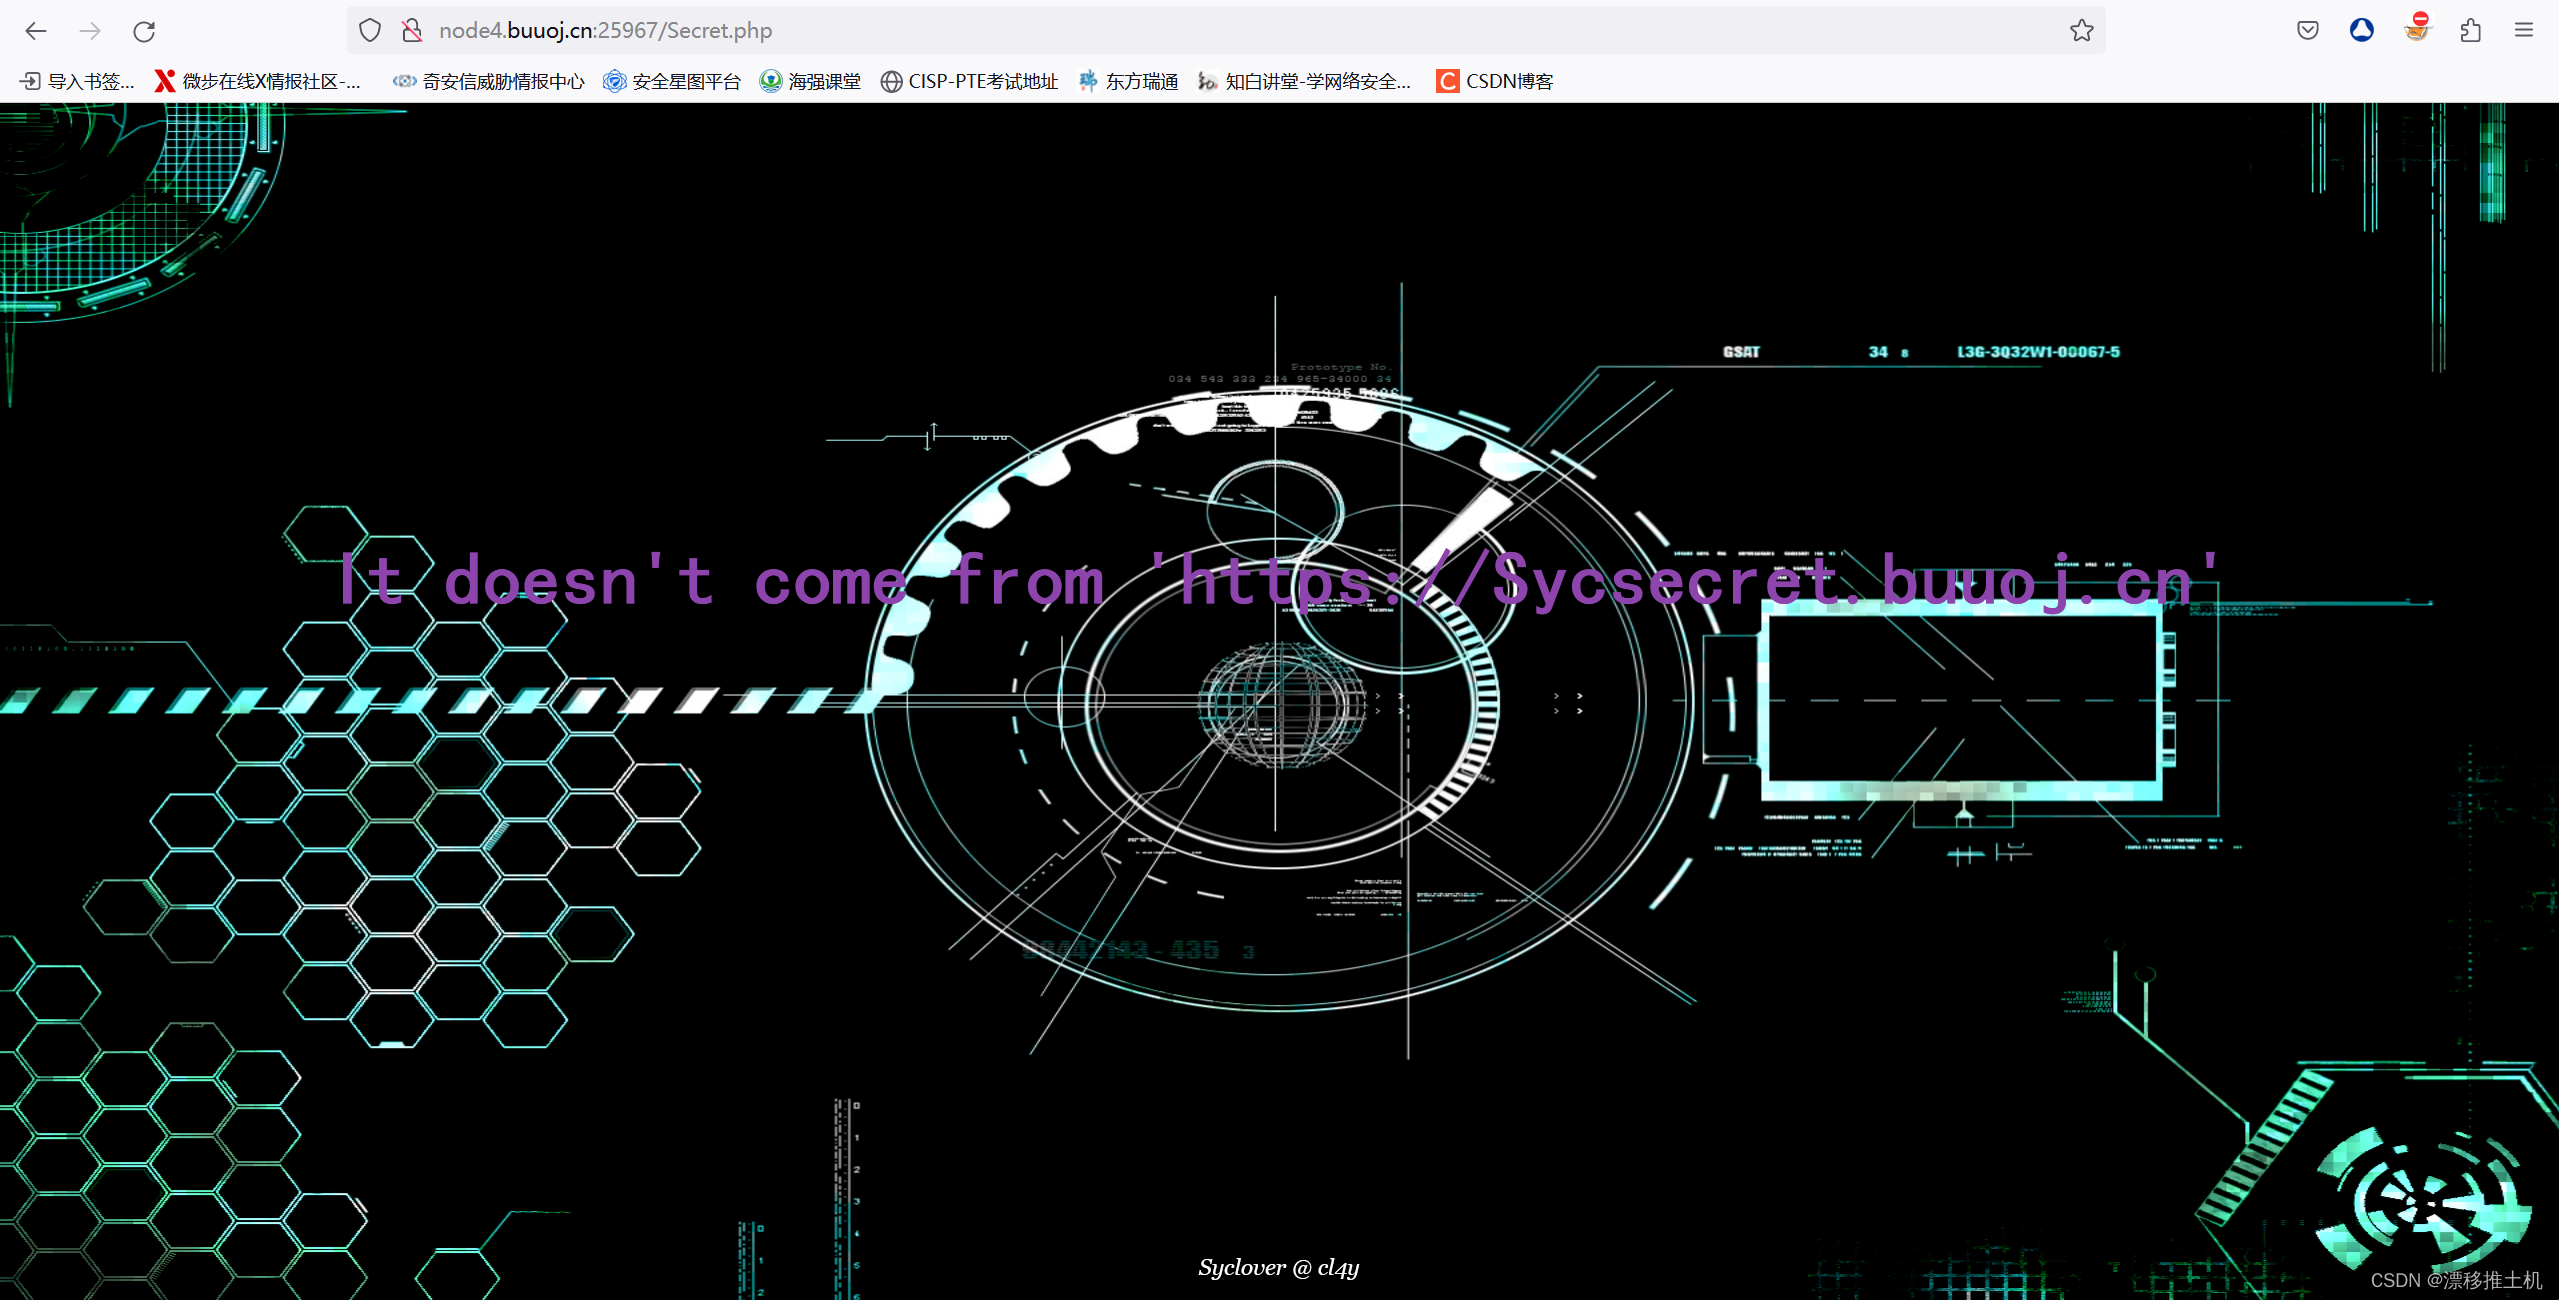Click the tracking protection shield icon

(369, 29)
